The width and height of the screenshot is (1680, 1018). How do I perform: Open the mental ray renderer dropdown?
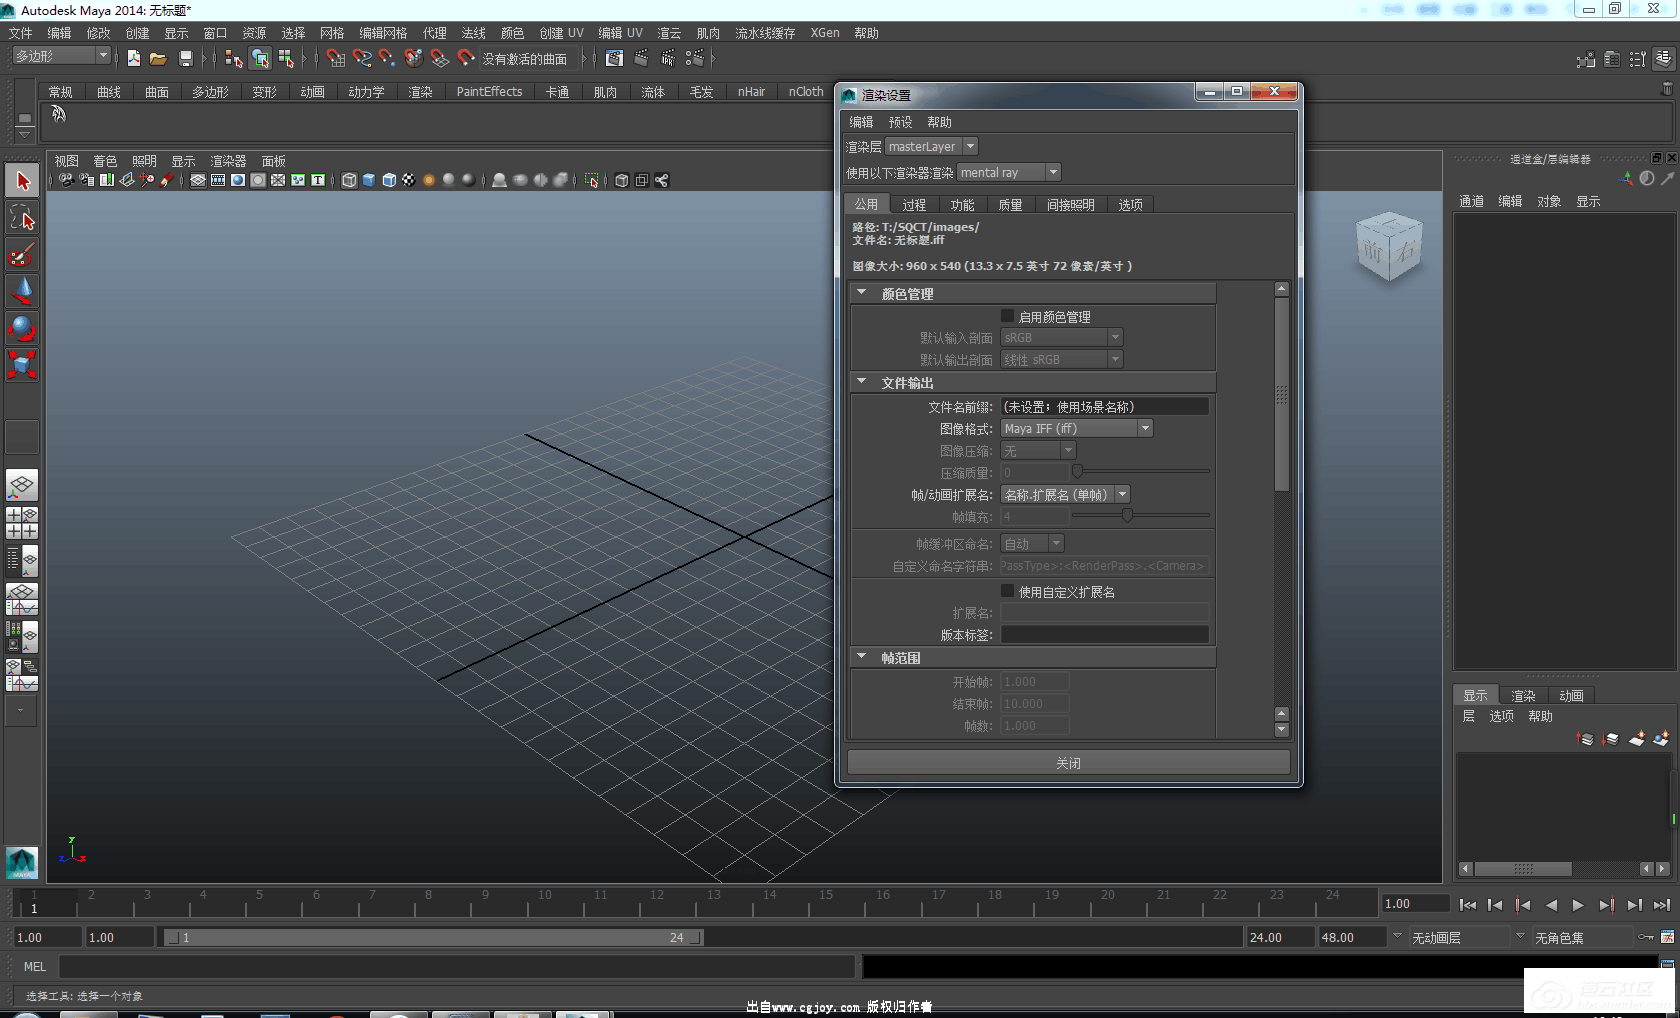coord(1008,172)
